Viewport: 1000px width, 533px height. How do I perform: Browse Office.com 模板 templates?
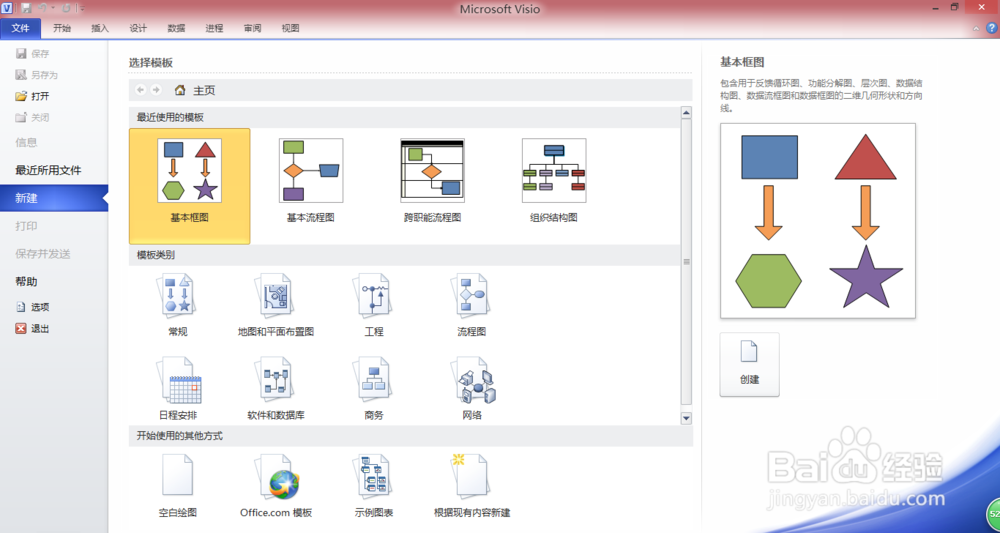(276, 486)
